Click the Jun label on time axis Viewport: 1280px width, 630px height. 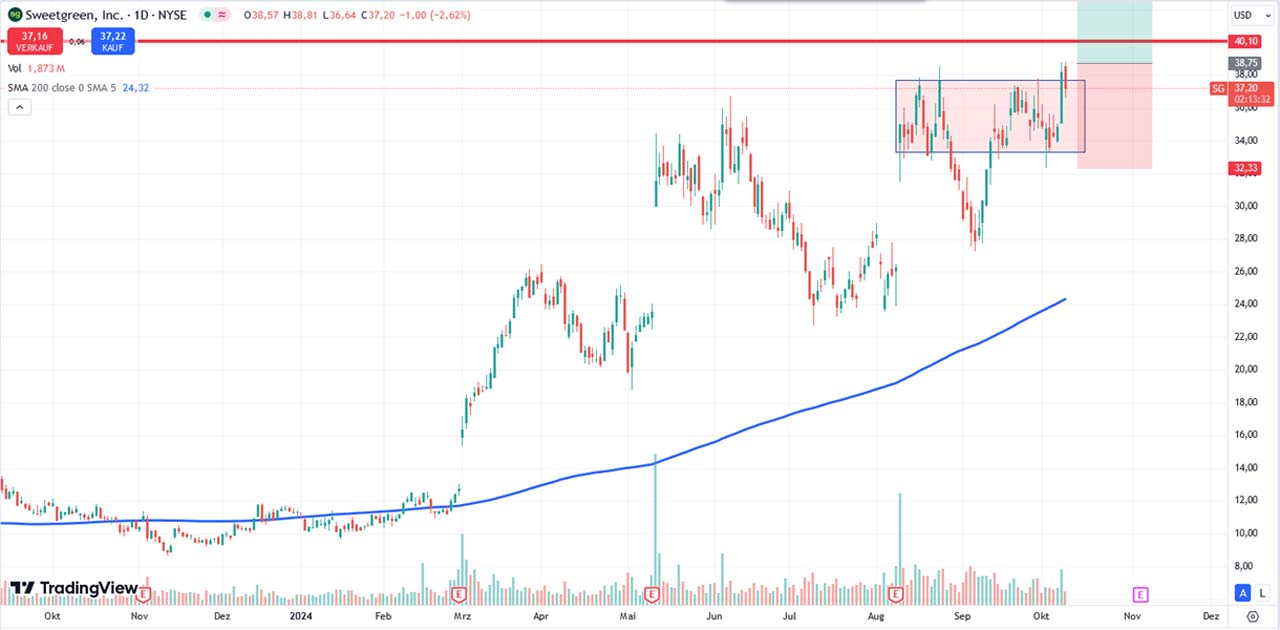[x=716, y=617]
